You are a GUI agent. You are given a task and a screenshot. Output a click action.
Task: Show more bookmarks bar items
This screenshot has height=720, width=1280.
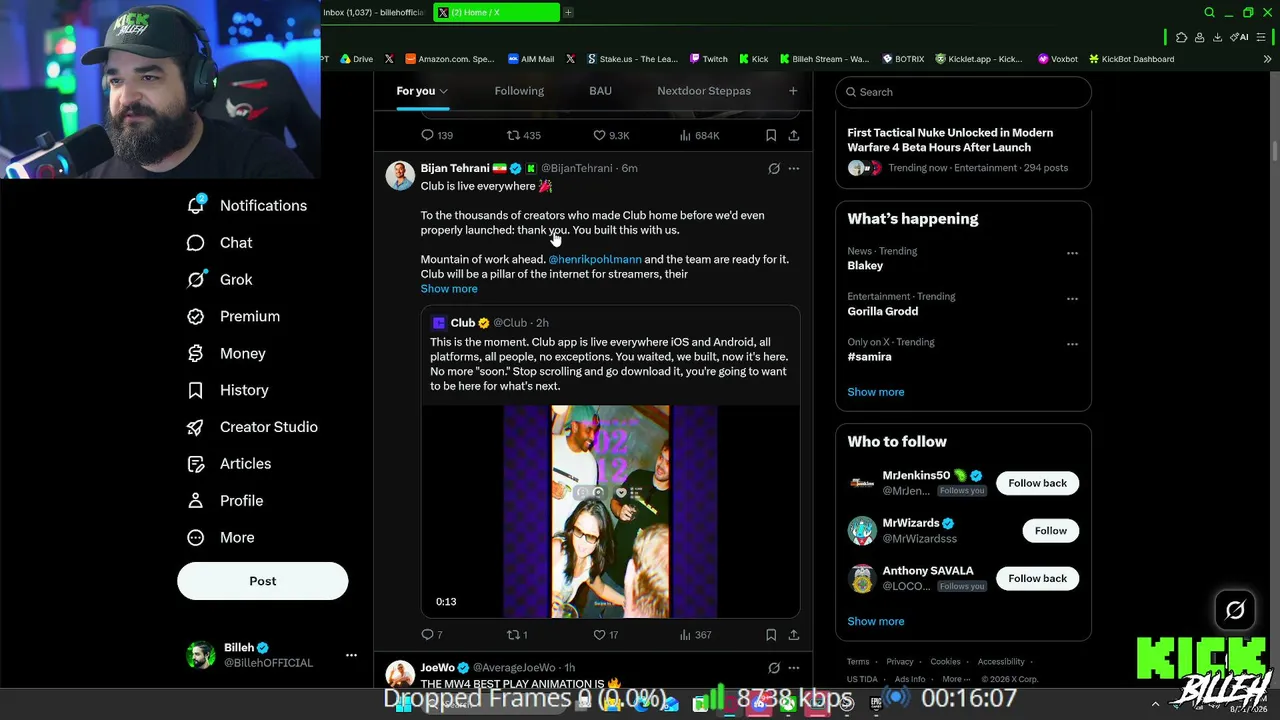[x=1268, y=59]
